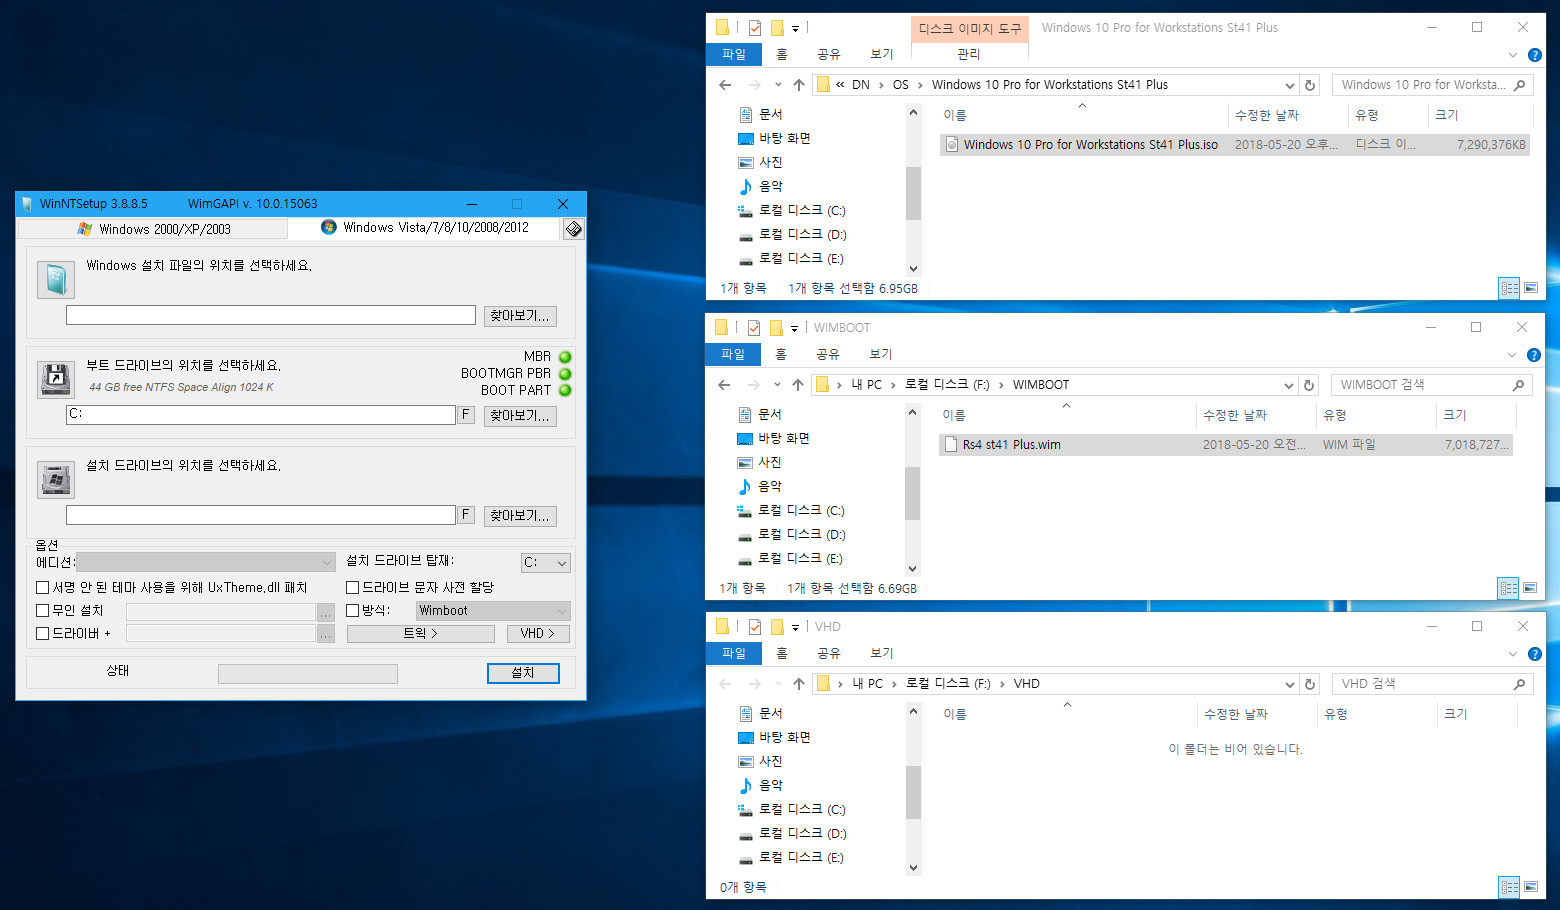Enable 드라이버 + checkbox
1560x910 pixels.
[x=43, y=634]
